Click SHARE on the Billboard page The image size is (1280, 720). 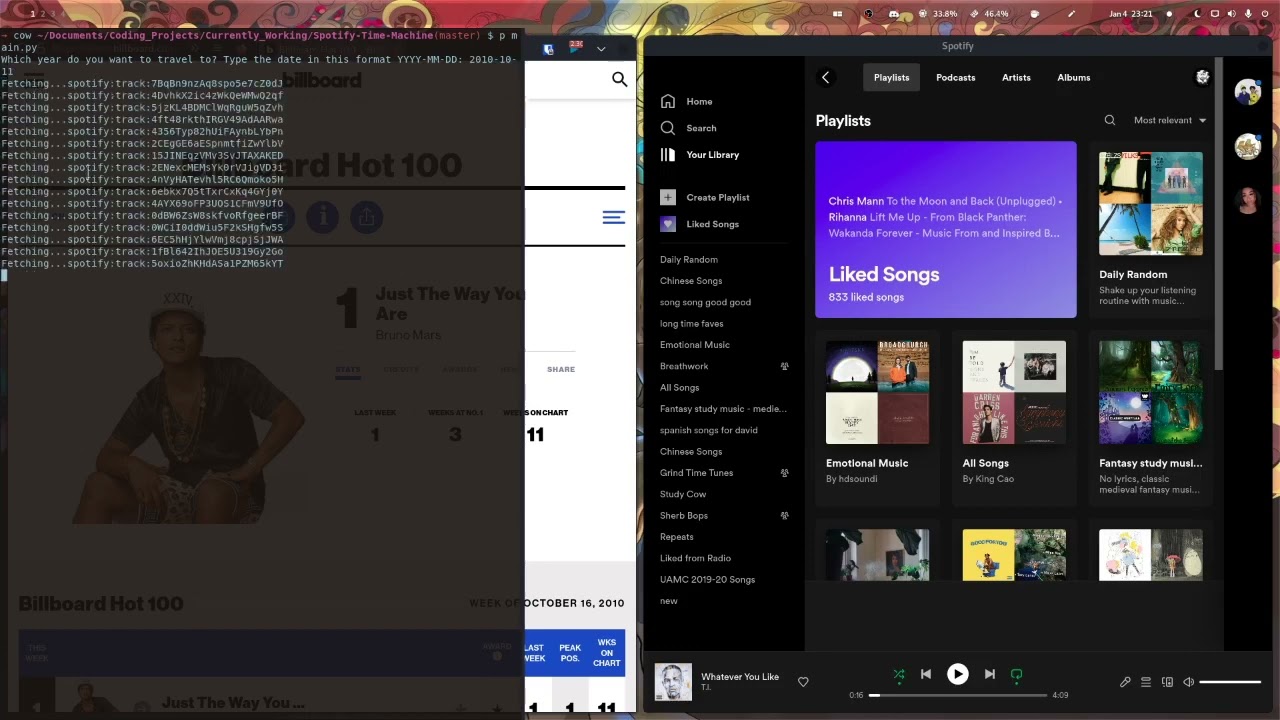(561, 369)
